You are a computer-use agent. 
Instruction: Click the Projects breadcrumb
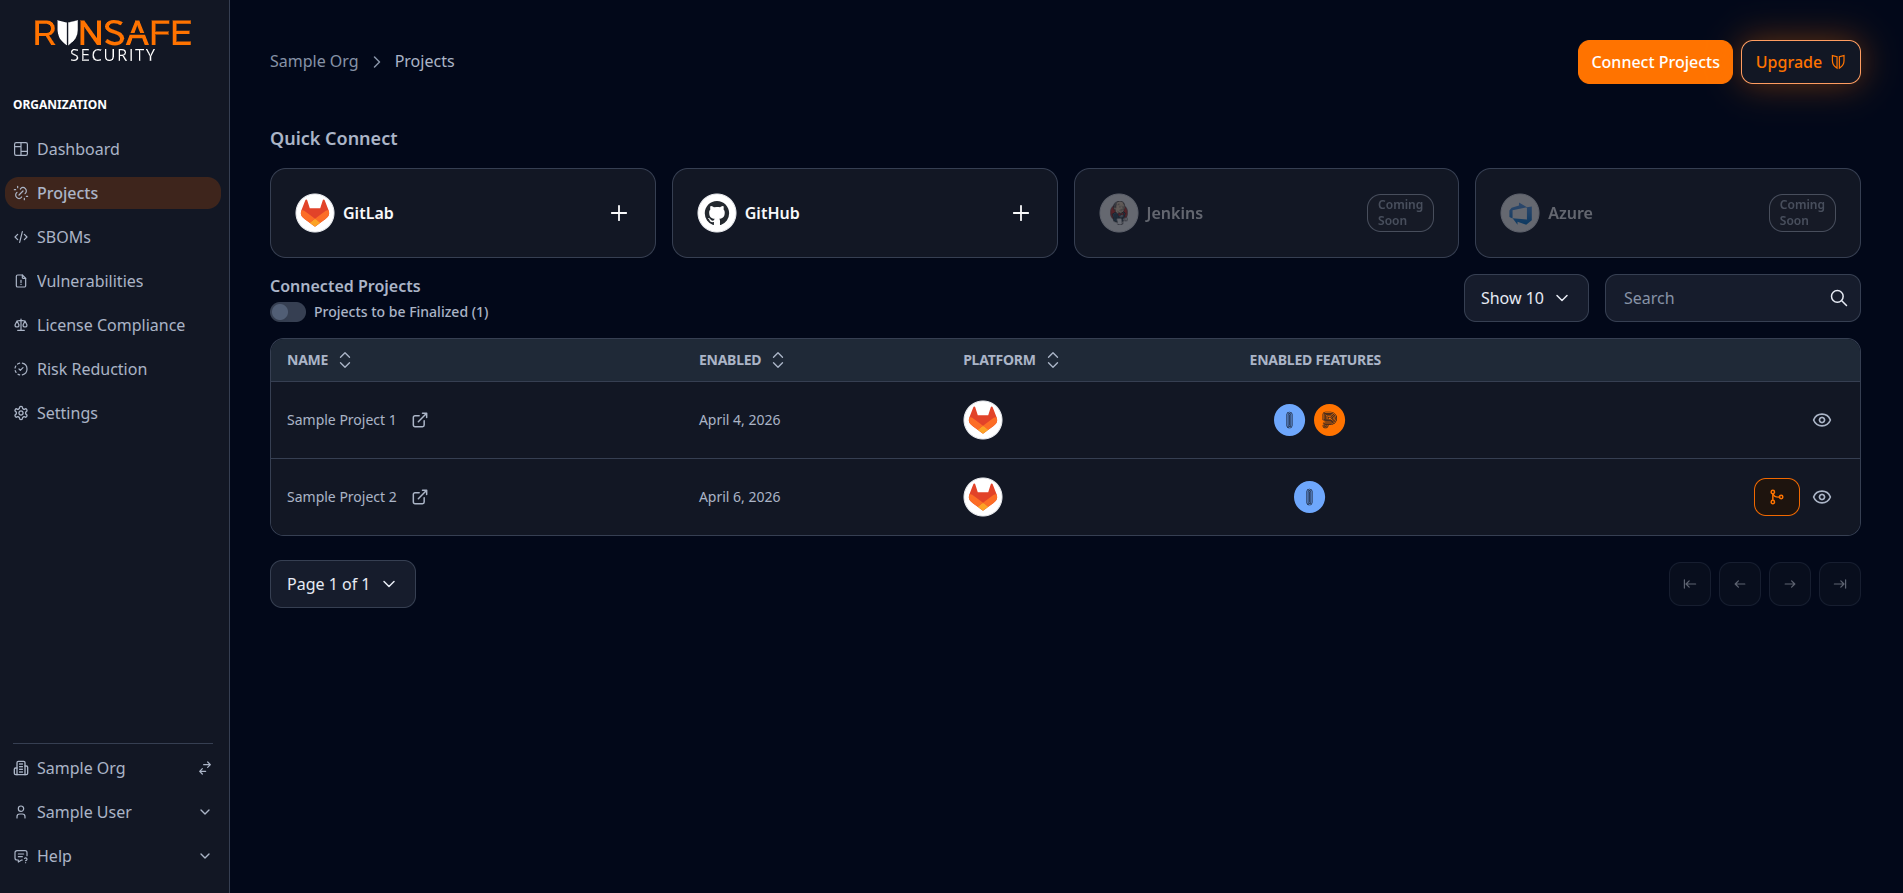424,61
